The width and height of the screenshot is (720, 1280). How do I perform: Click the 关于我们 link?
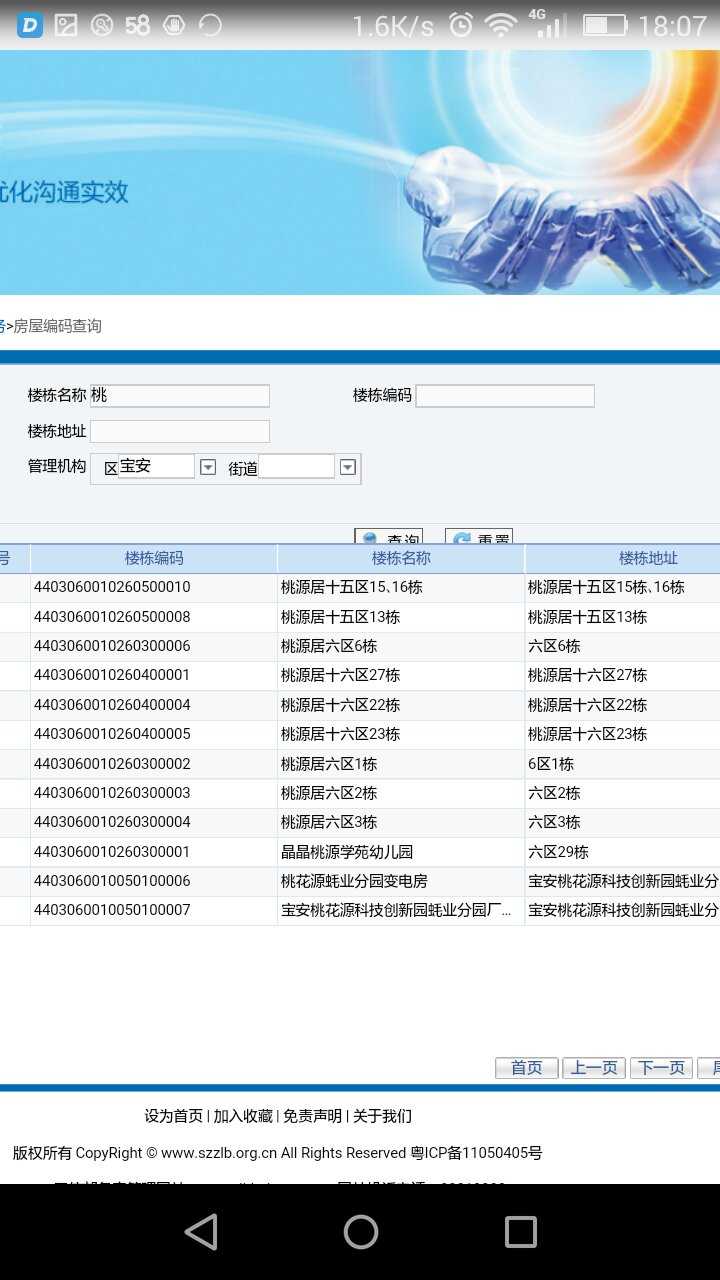pos(381,1116)
